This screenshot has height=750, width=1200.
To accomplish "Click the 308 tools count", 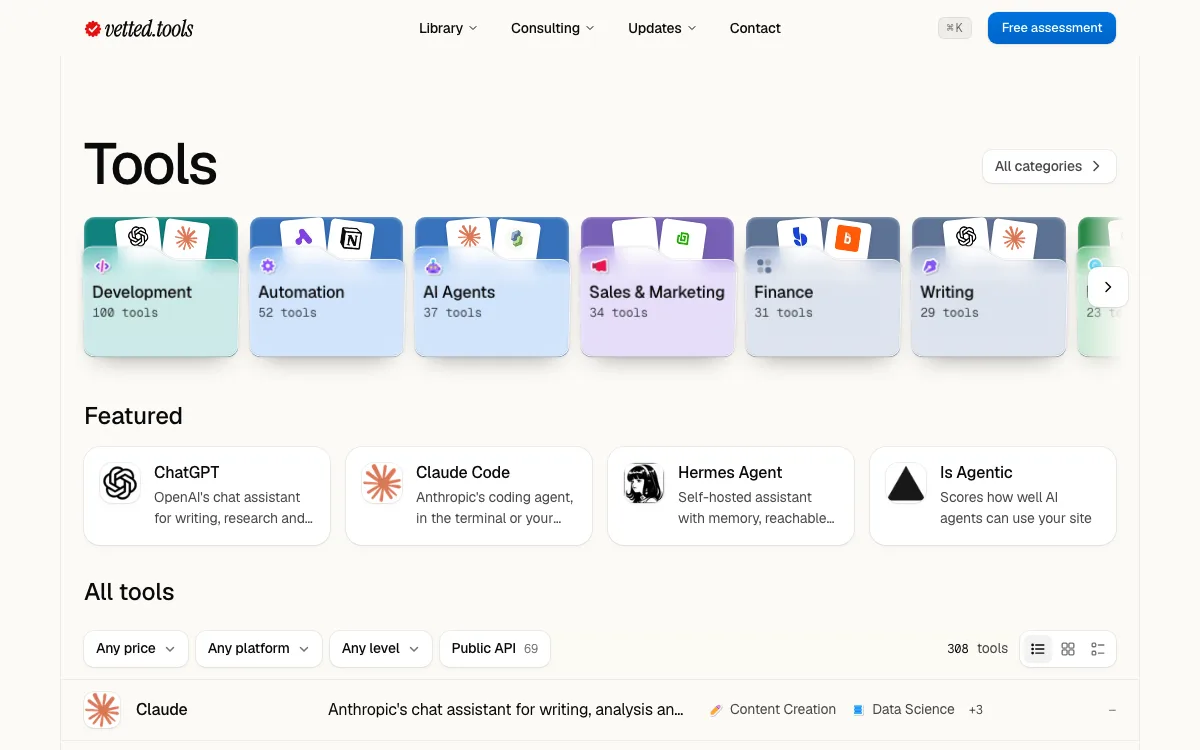I will (977, 648).
